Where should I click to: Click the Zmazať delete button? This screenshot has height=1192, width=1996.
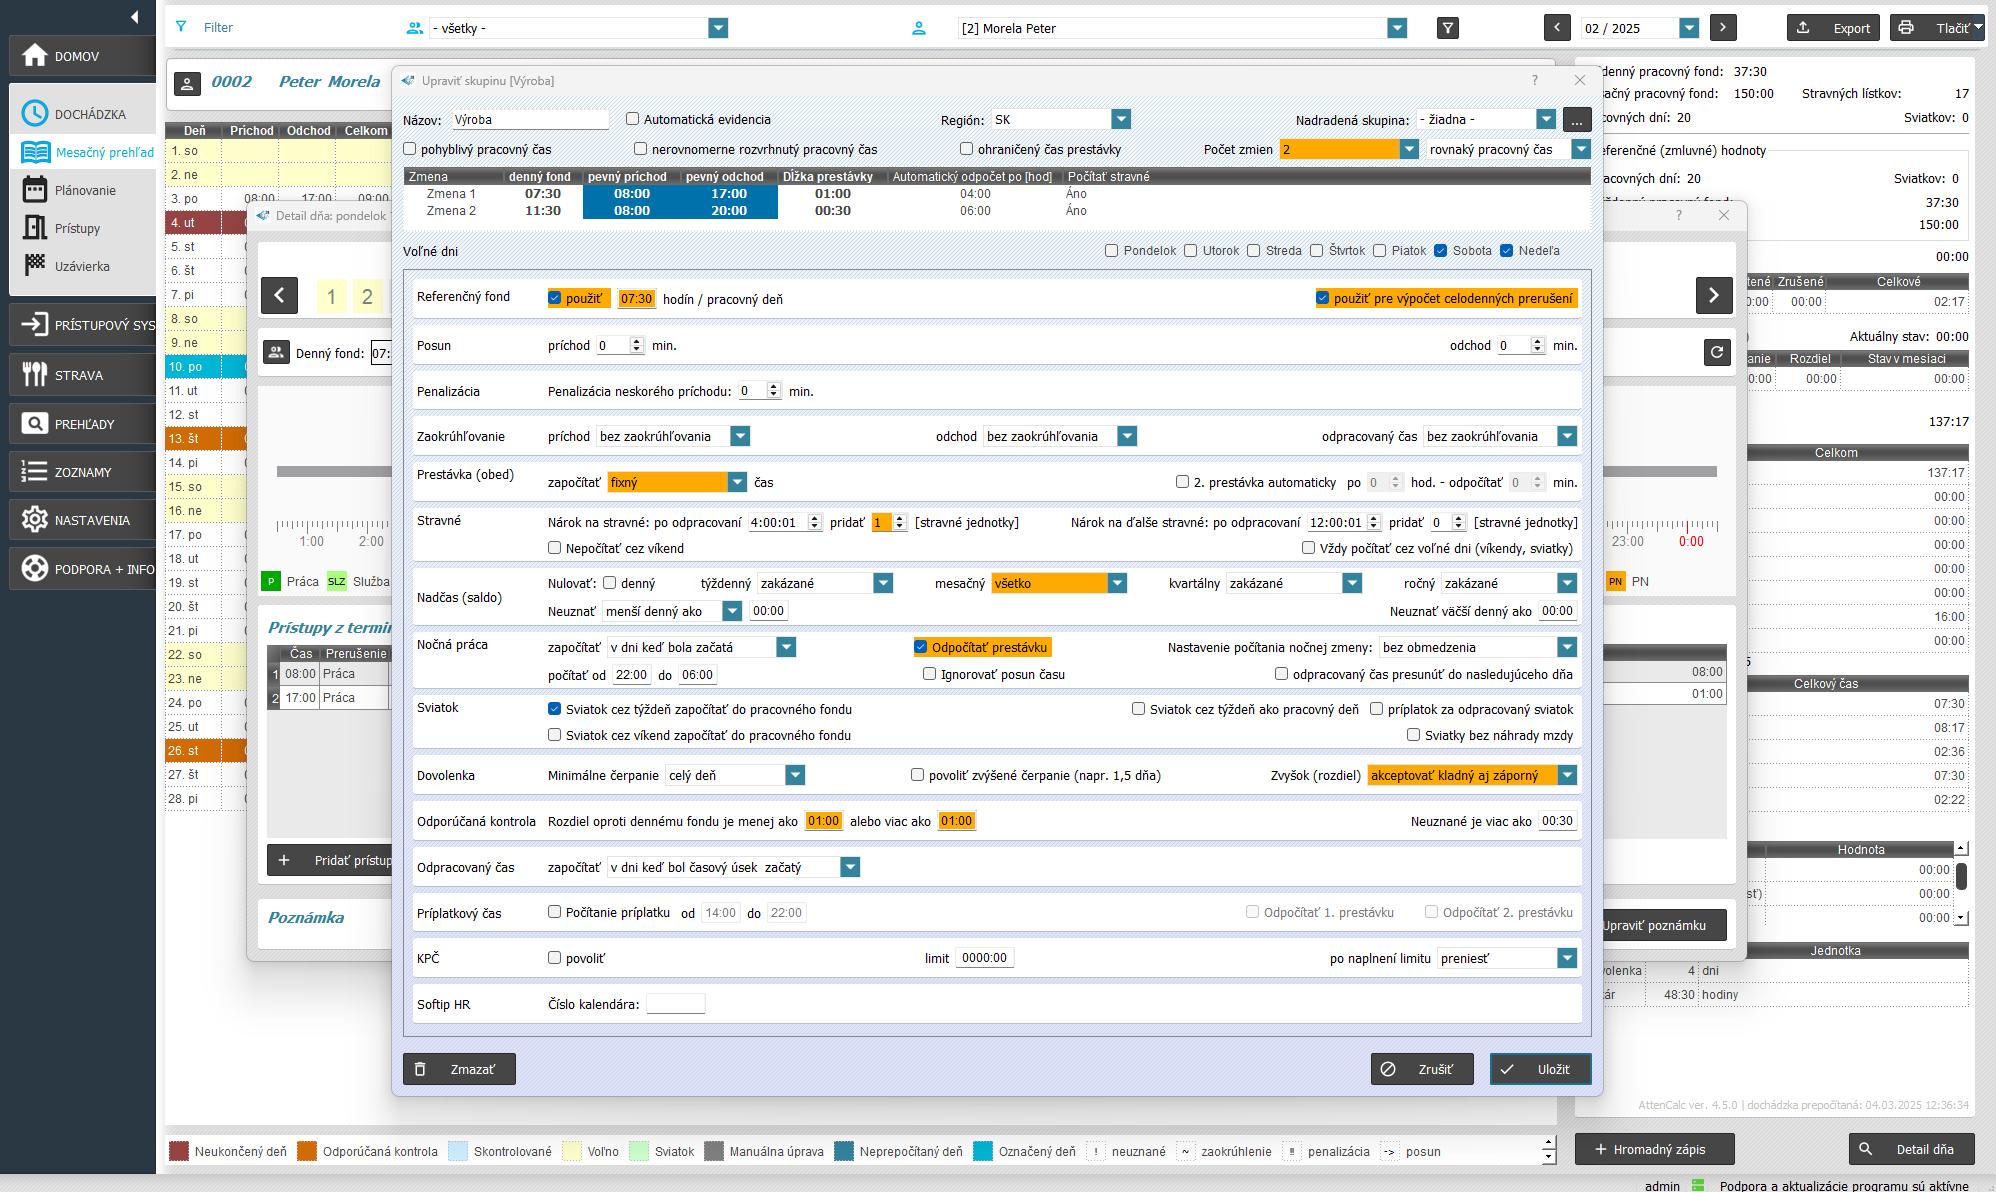coord(459,1069)
